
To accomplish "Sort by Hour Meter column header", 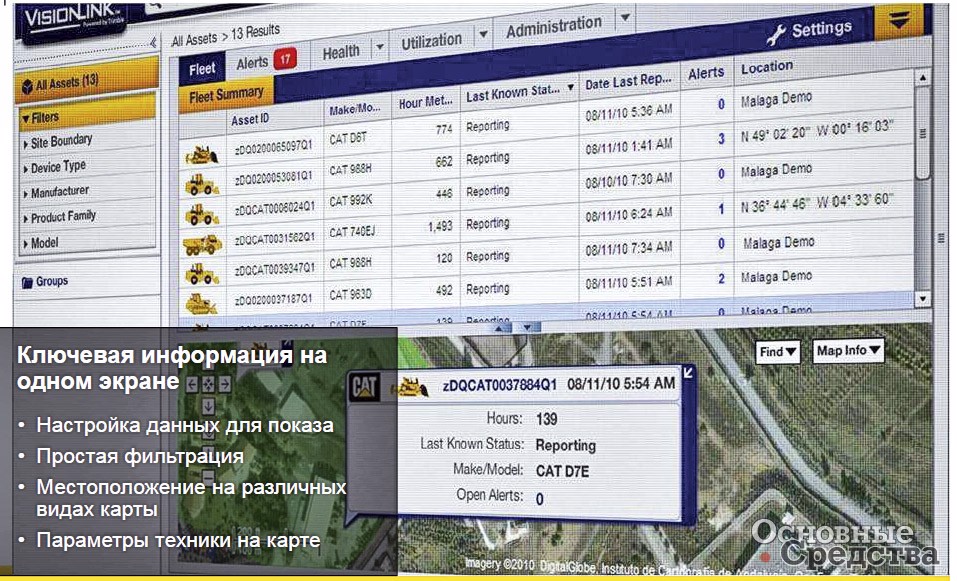I will click(x=425, y=103).
